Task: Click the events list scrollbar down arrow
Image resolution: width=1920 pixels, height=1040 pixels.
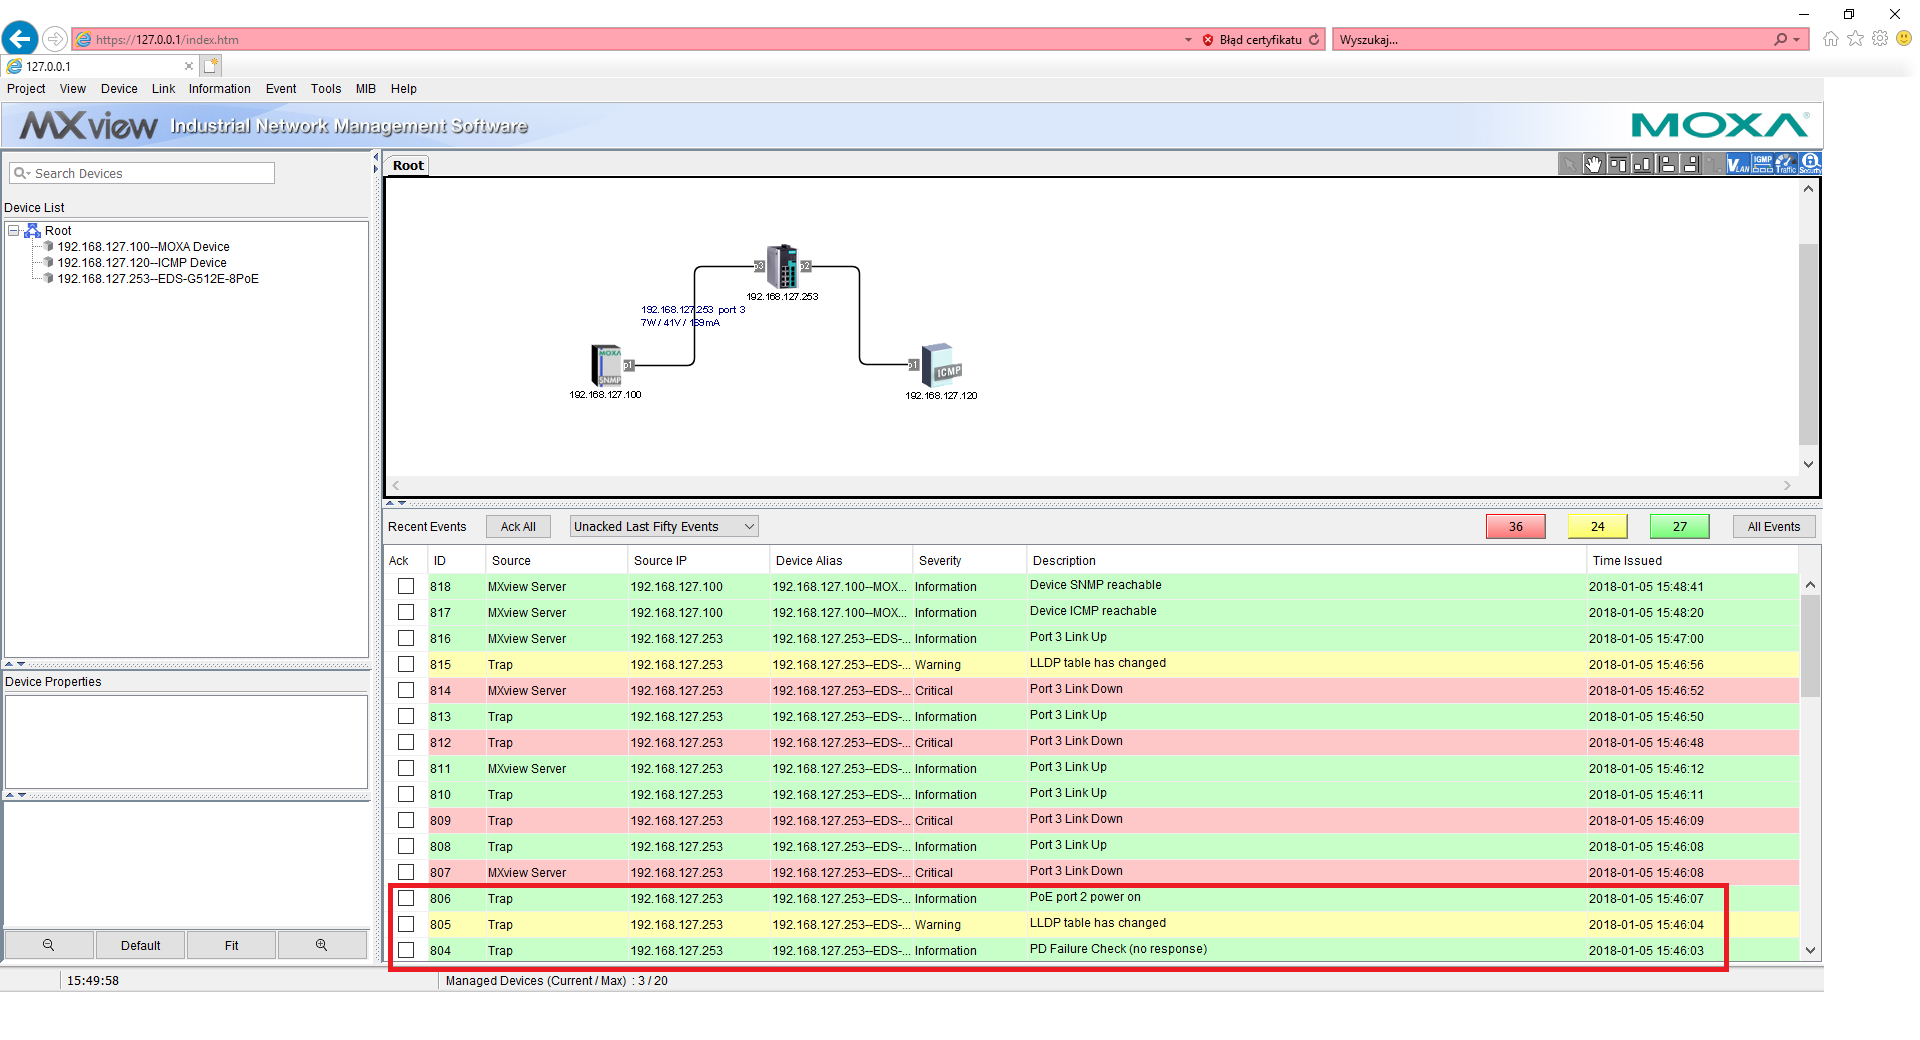Action: pos(1810,950)
